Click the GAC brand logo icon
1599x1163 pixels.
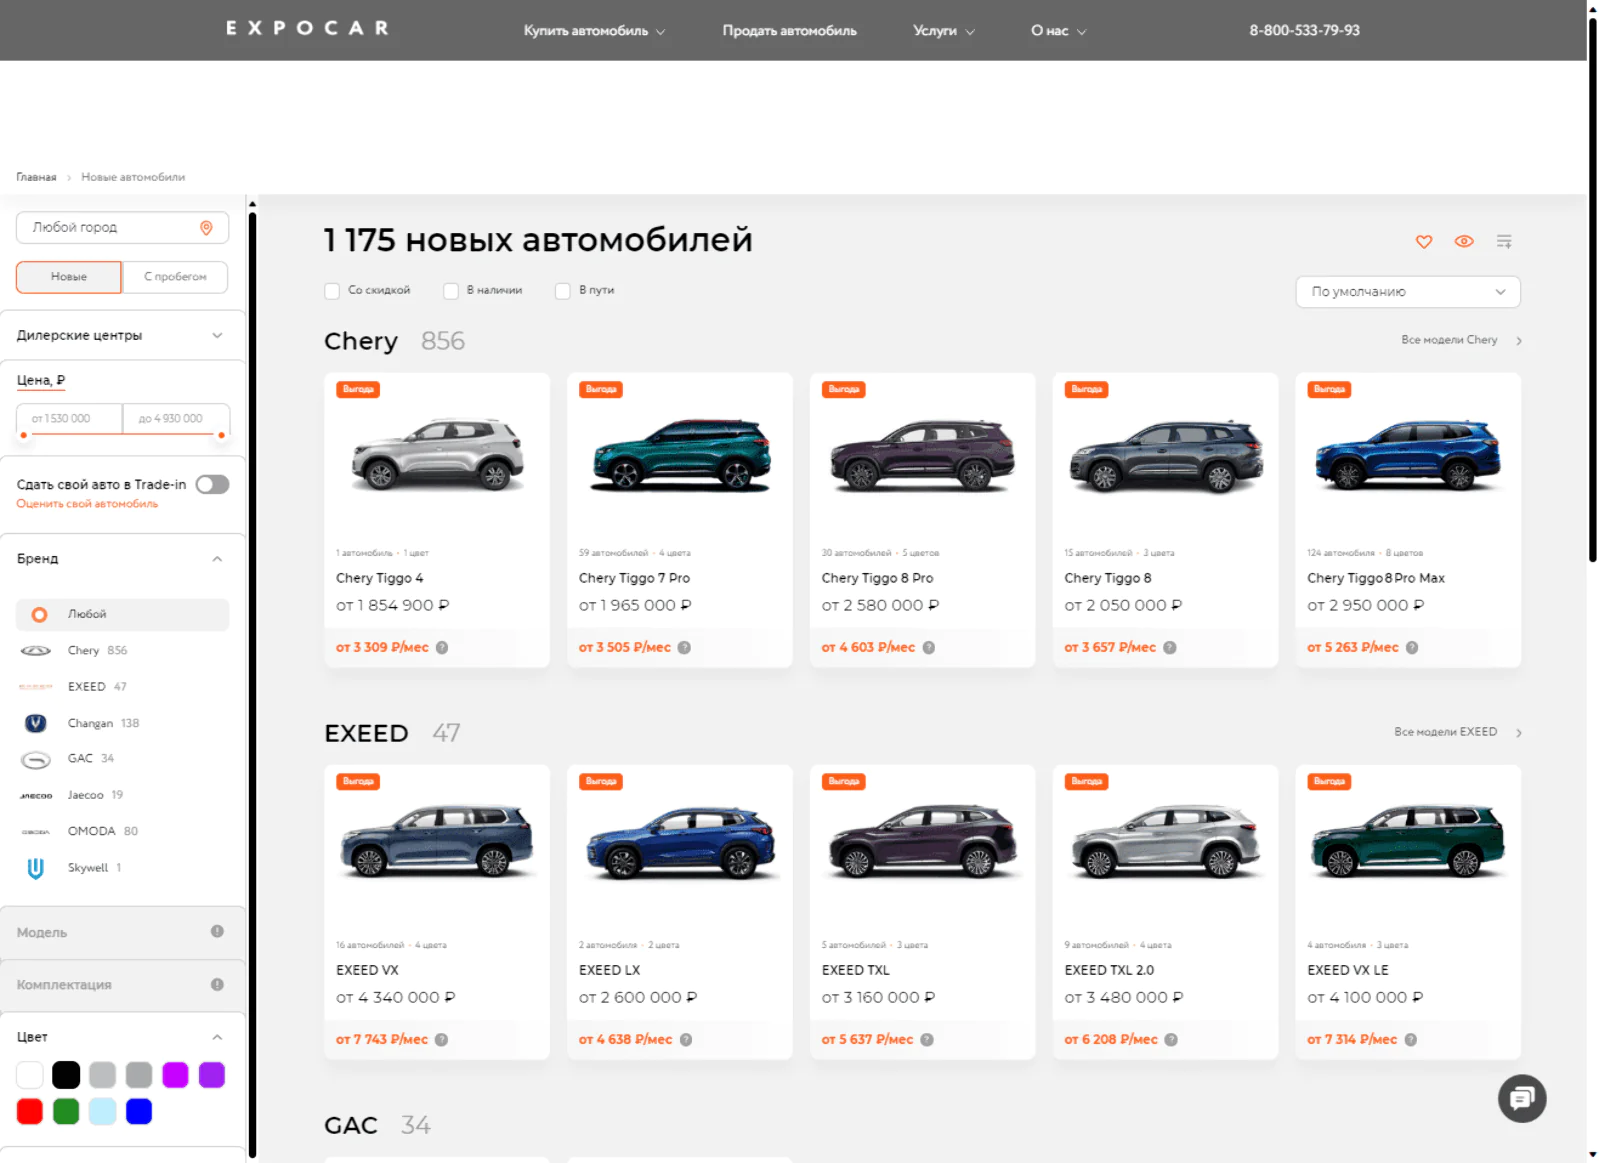pyautogui.click(x=36, y=760)
